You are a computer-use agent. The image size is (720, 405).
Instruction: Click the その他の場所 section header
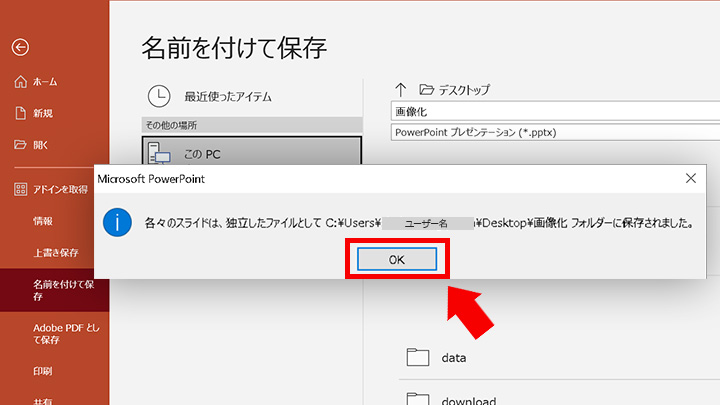[x=252, y=125]
